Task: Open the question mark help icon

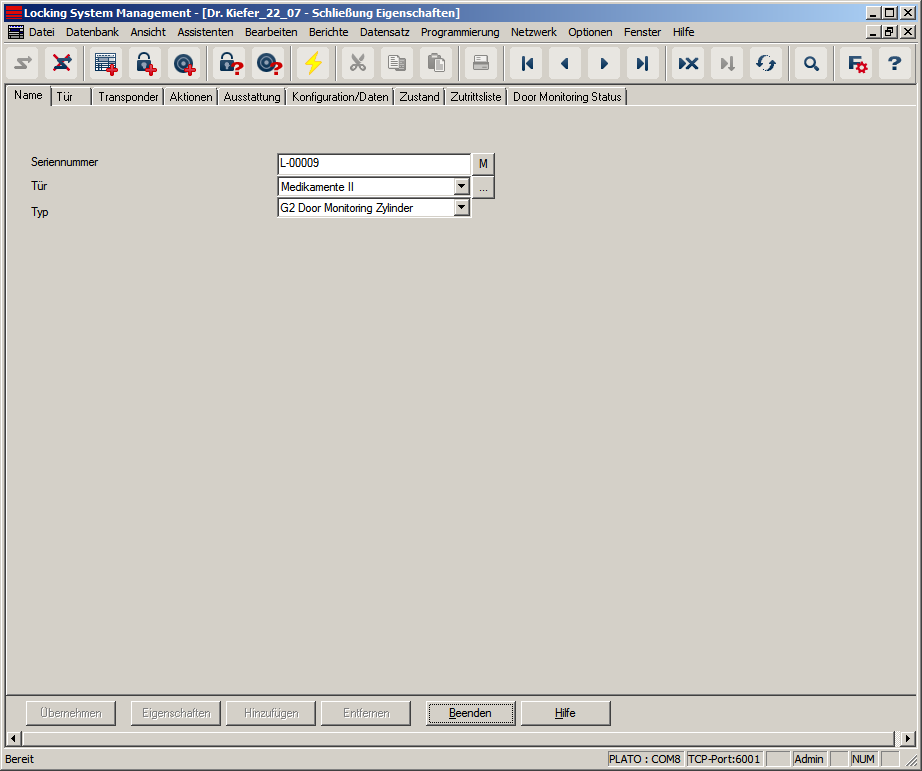Action: point(895,64)
